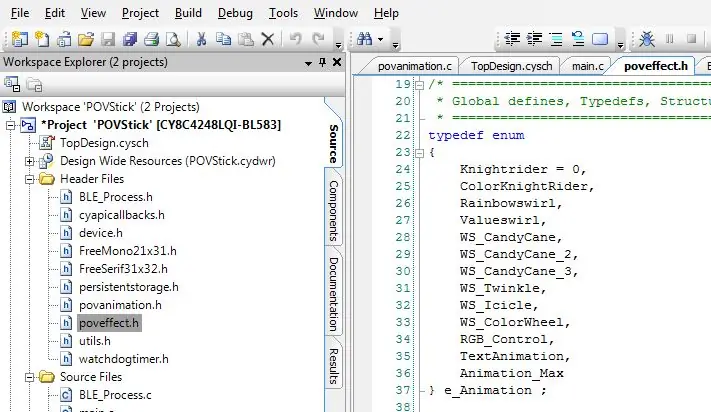Open the Tools menu
Image resolution: width=711 pixels, height=412 pixels.
[x=283, y=13]
